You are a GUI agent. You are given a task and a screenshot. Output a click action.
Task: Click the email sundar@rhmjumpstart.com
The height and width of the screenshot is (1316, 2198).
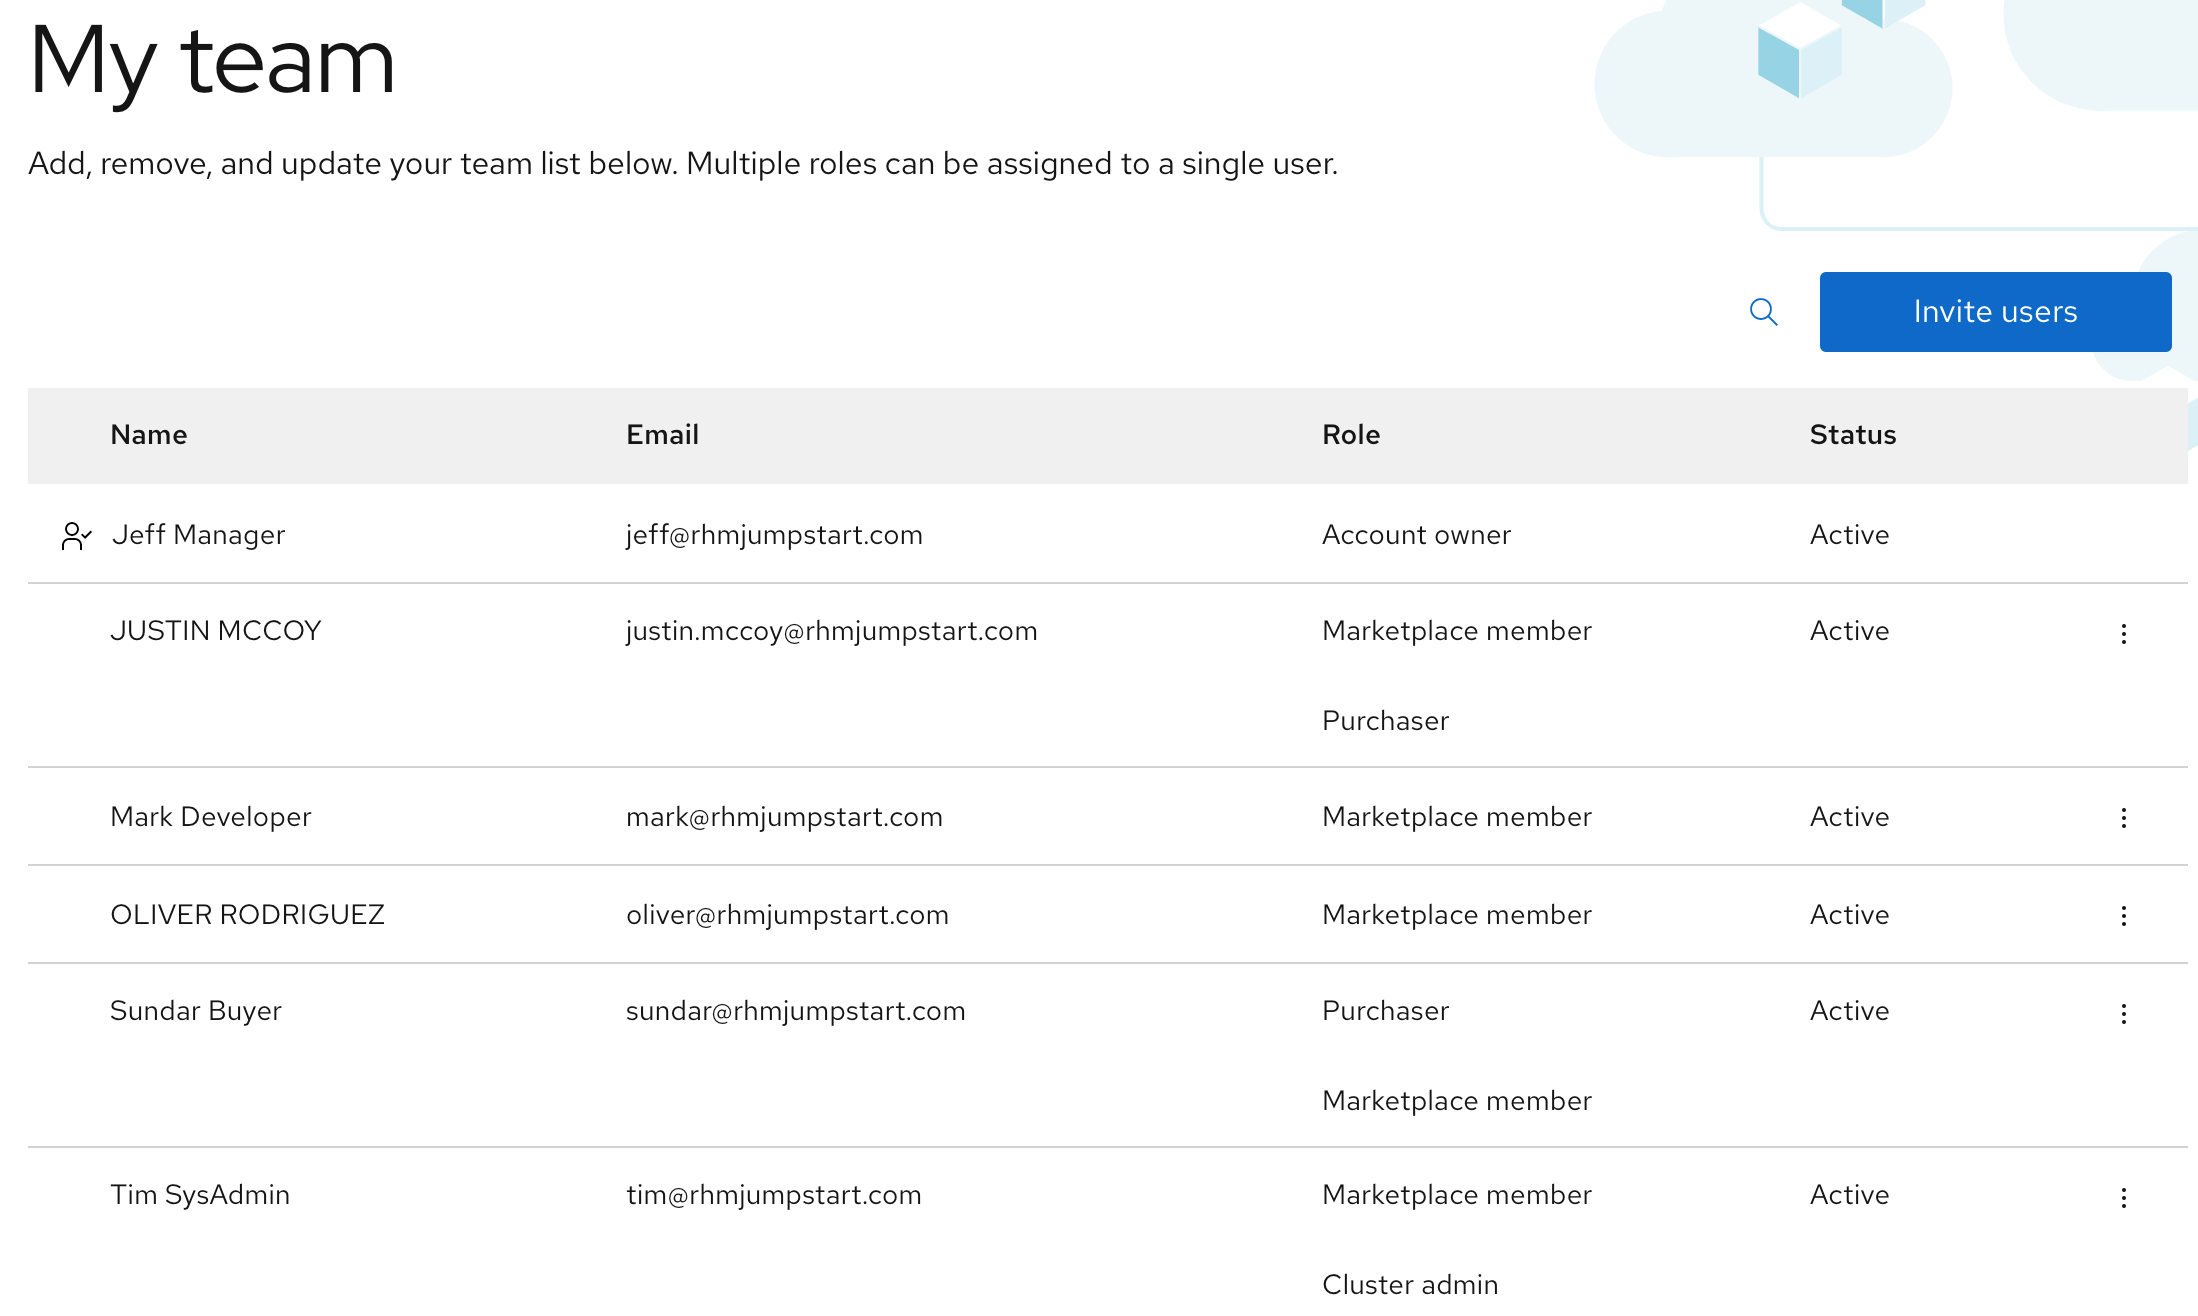pos(795,1011)
